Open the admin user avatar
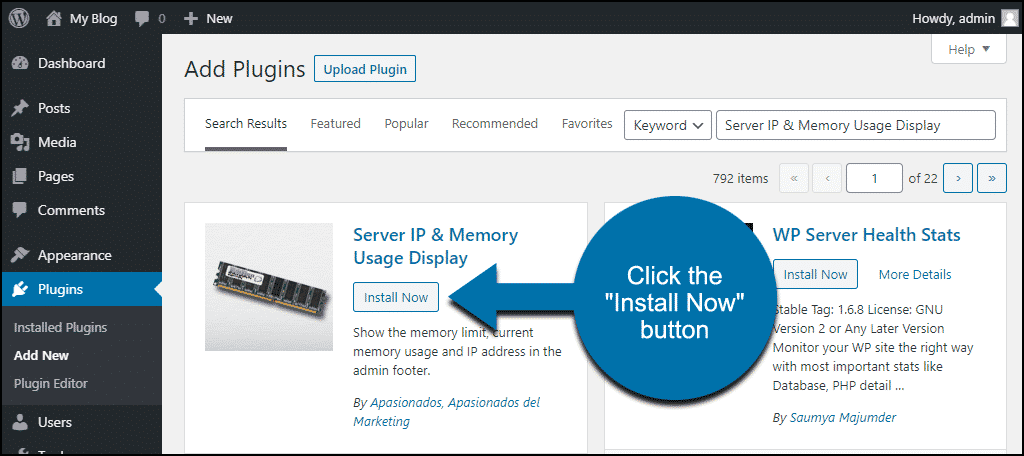 1009,18
